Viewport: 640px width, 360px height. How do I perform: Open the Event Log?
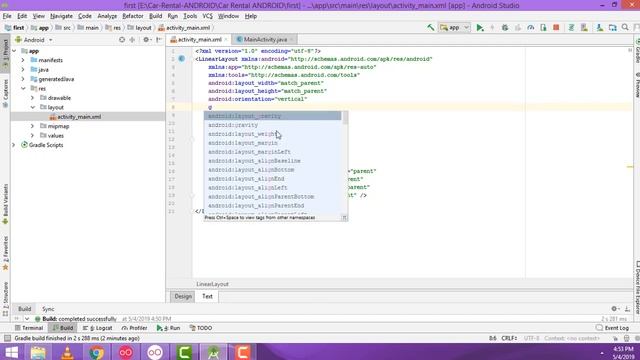point(612,328)
